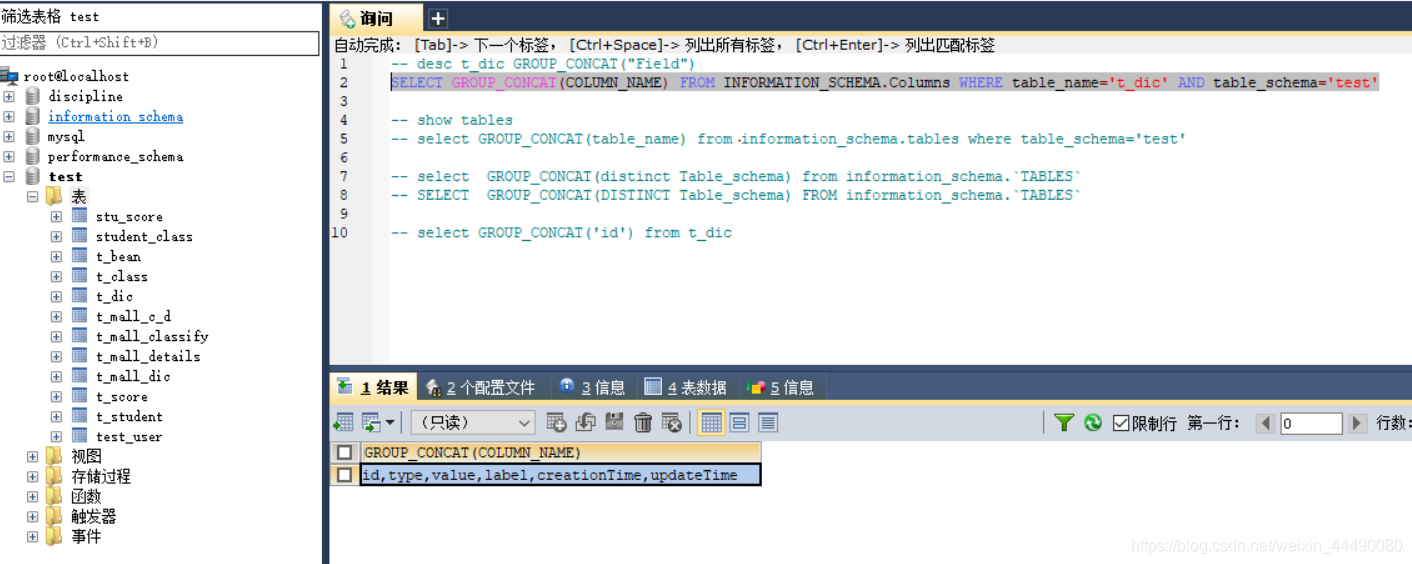Toggle the 限制行 checkbox
Image resolution: width=1412 pixels, height=564 pixels.
pyautogui.click(x=1121, y=423)
